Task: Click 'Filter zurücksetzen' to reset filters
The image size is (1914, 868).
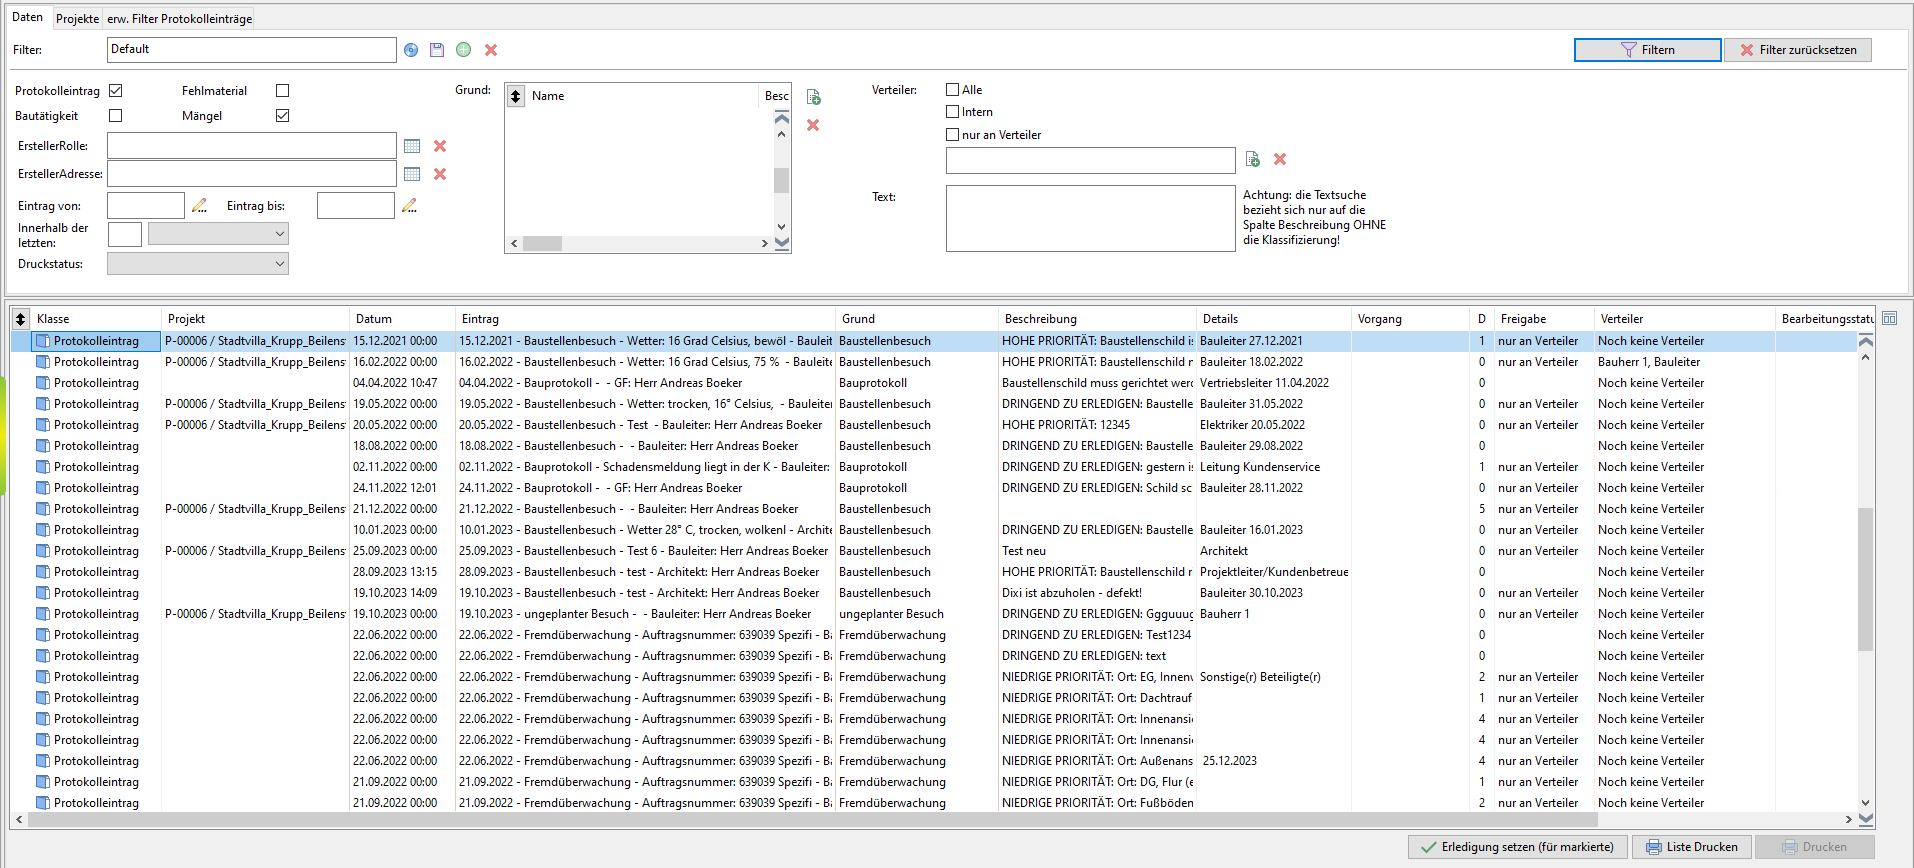Action: click(x=1798, y=50)
